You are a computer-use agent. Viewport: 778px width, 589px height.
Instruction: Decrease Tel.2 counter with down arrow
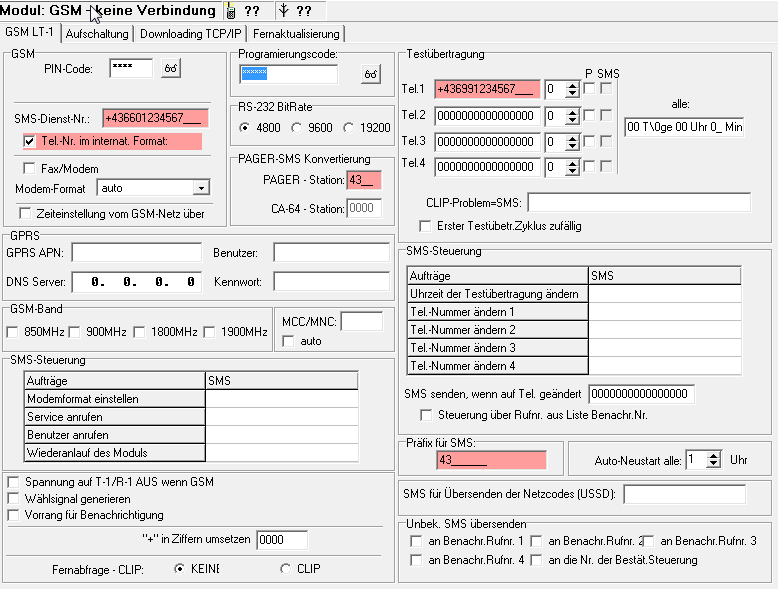tap(572, 120)
